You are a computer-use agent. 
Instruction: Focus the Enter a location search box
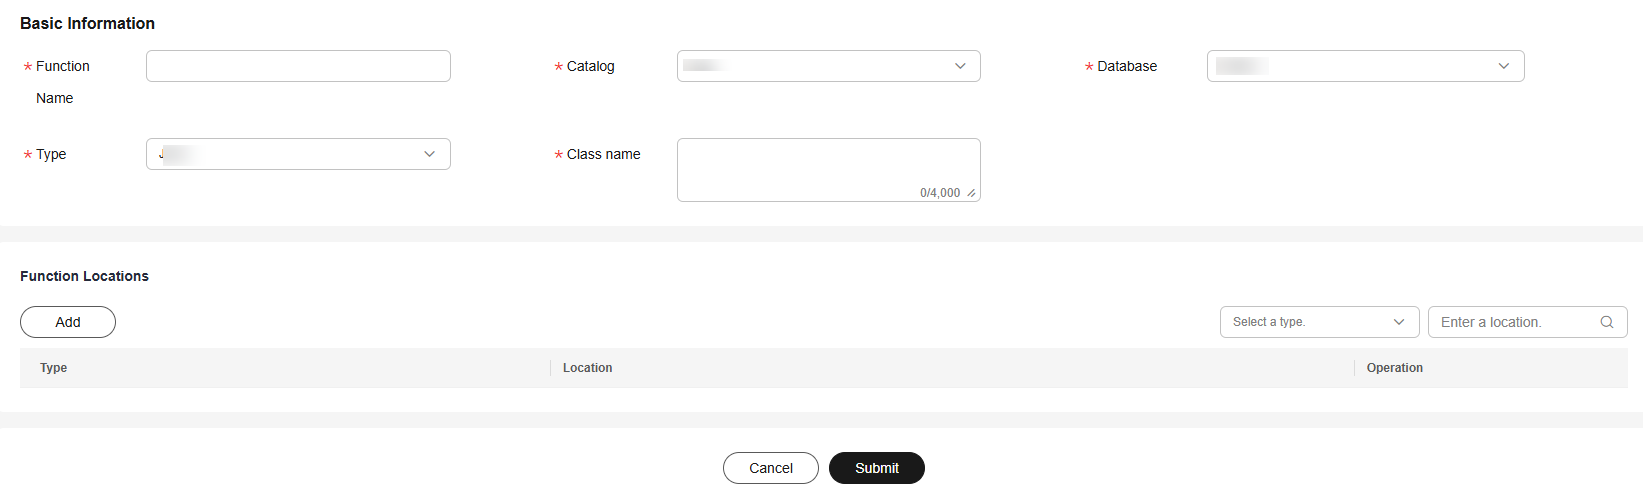[1527, 322]
